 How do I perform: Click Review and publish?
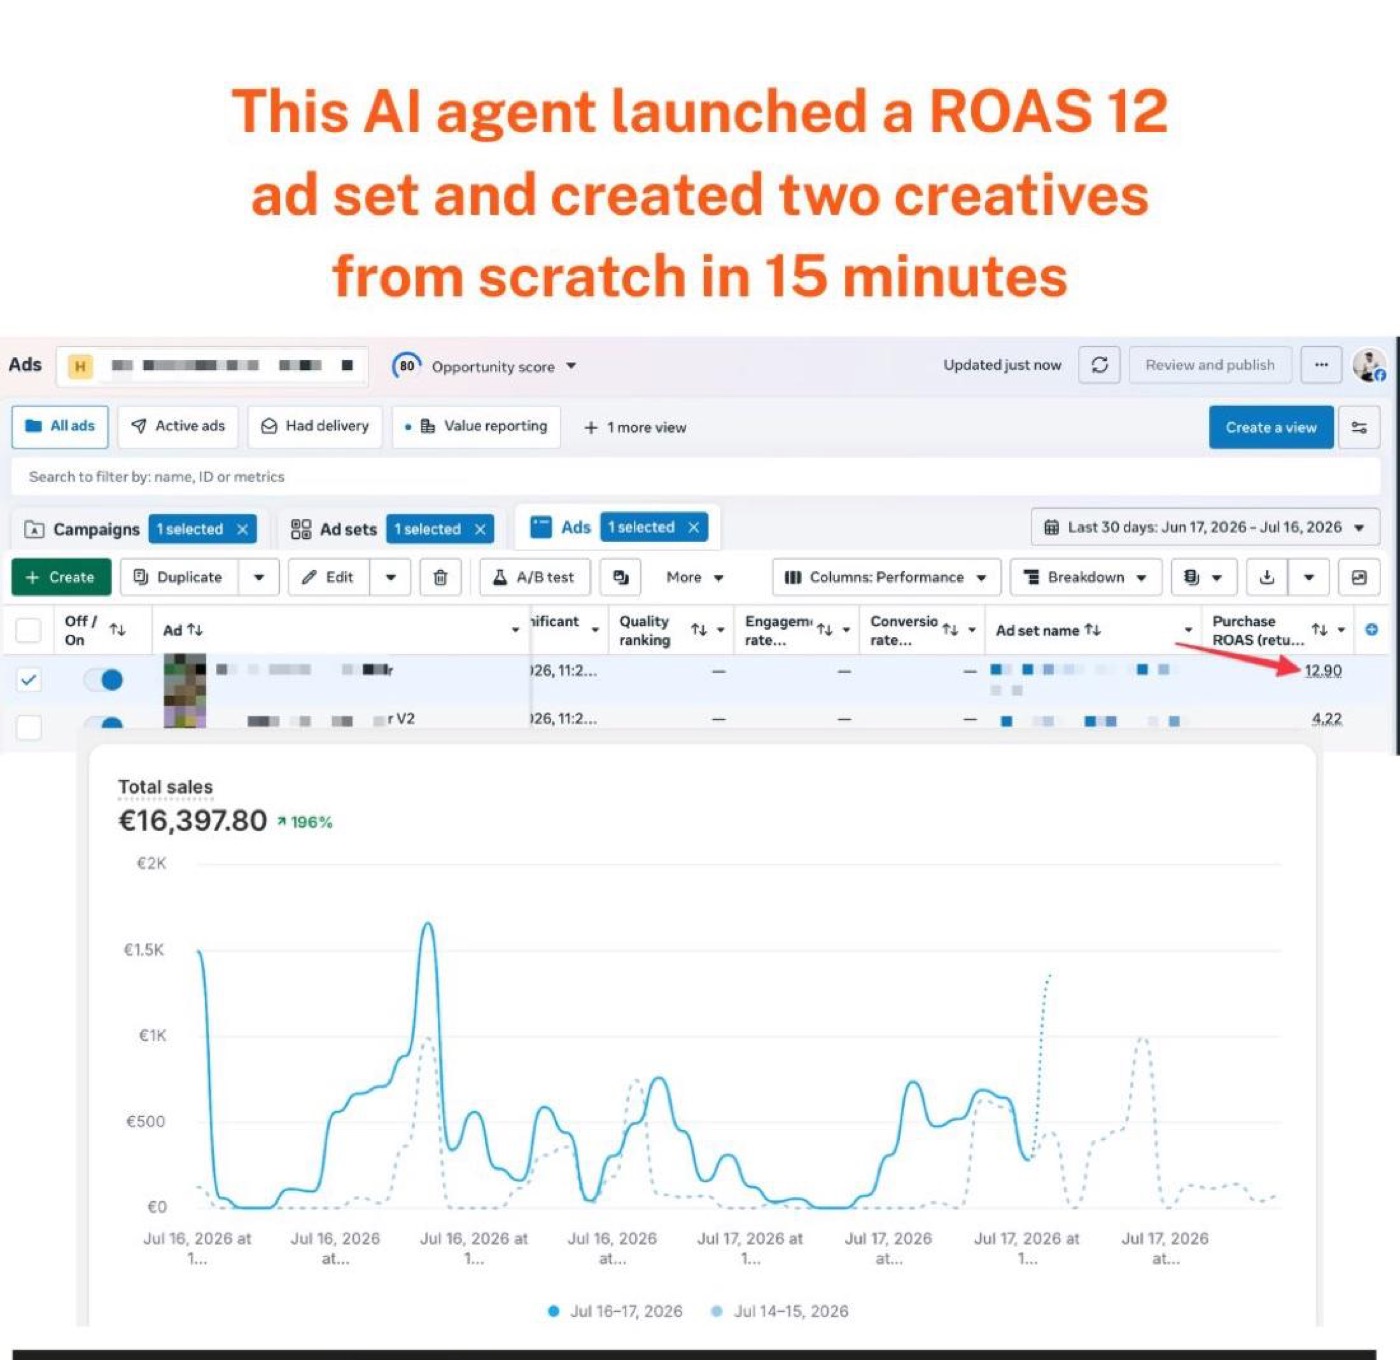pos(1210,365)
